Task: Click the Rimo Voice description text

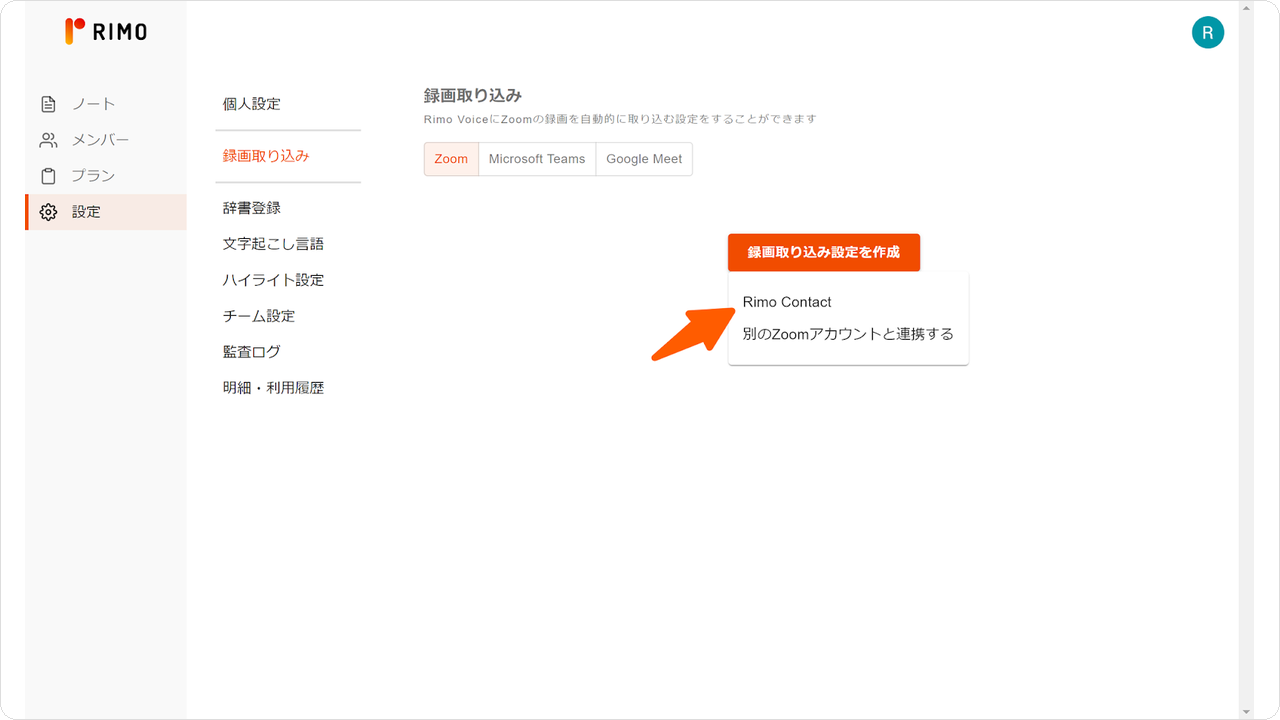Action: point(620,119)
